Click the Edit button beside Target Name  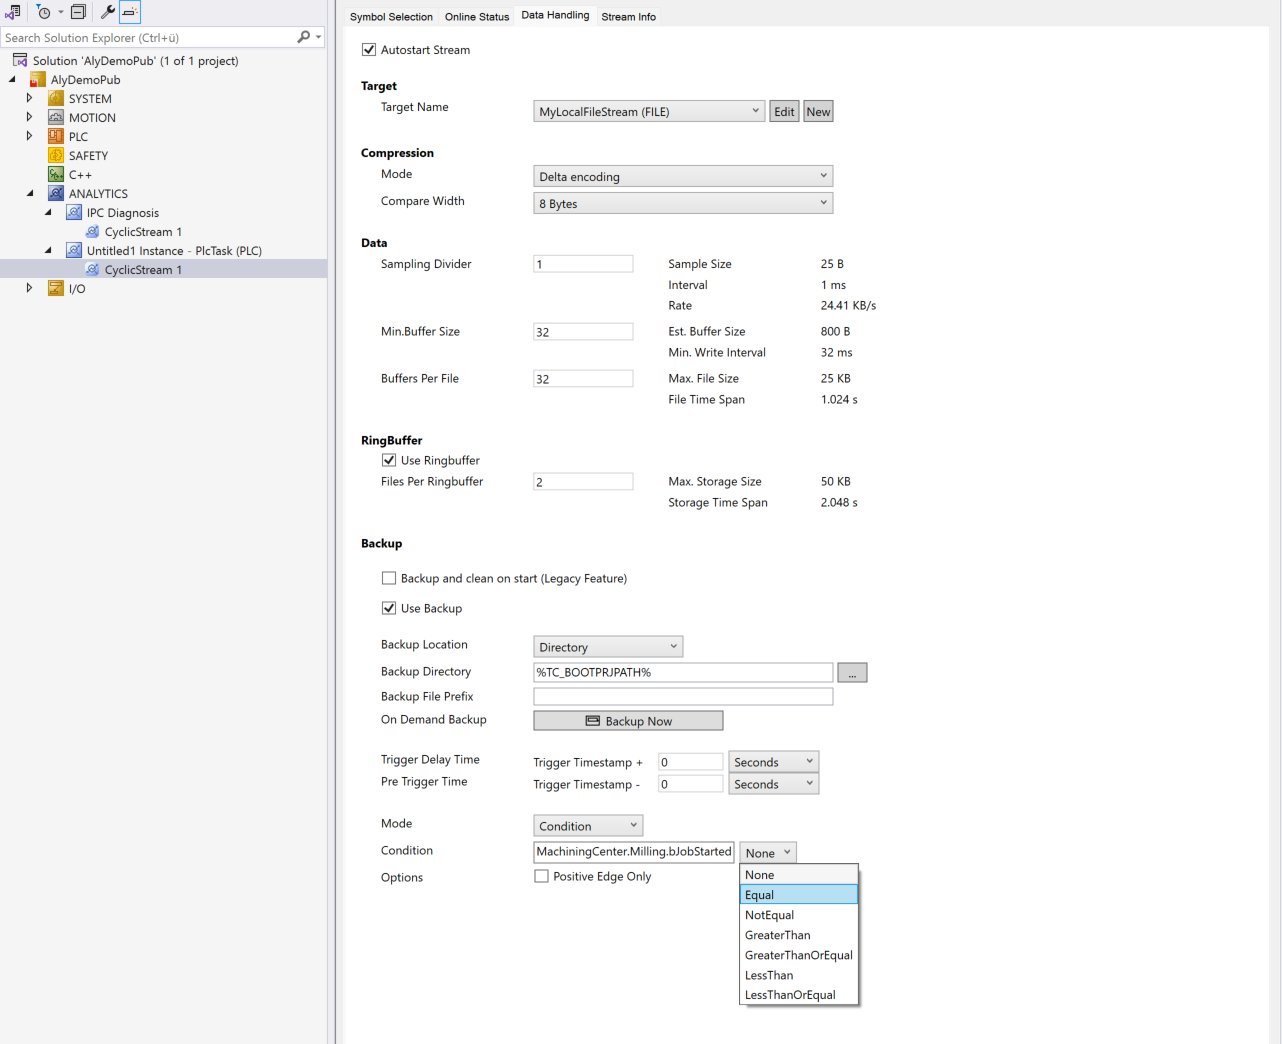784,112
